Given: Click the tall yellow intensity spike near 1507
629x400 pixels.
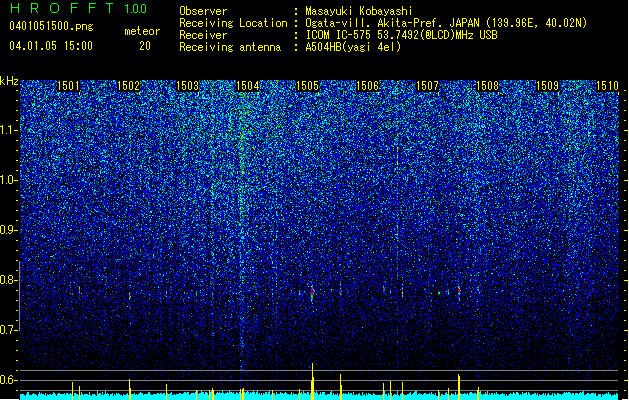Looking at the screenshot, I should [x=459, y=387].
